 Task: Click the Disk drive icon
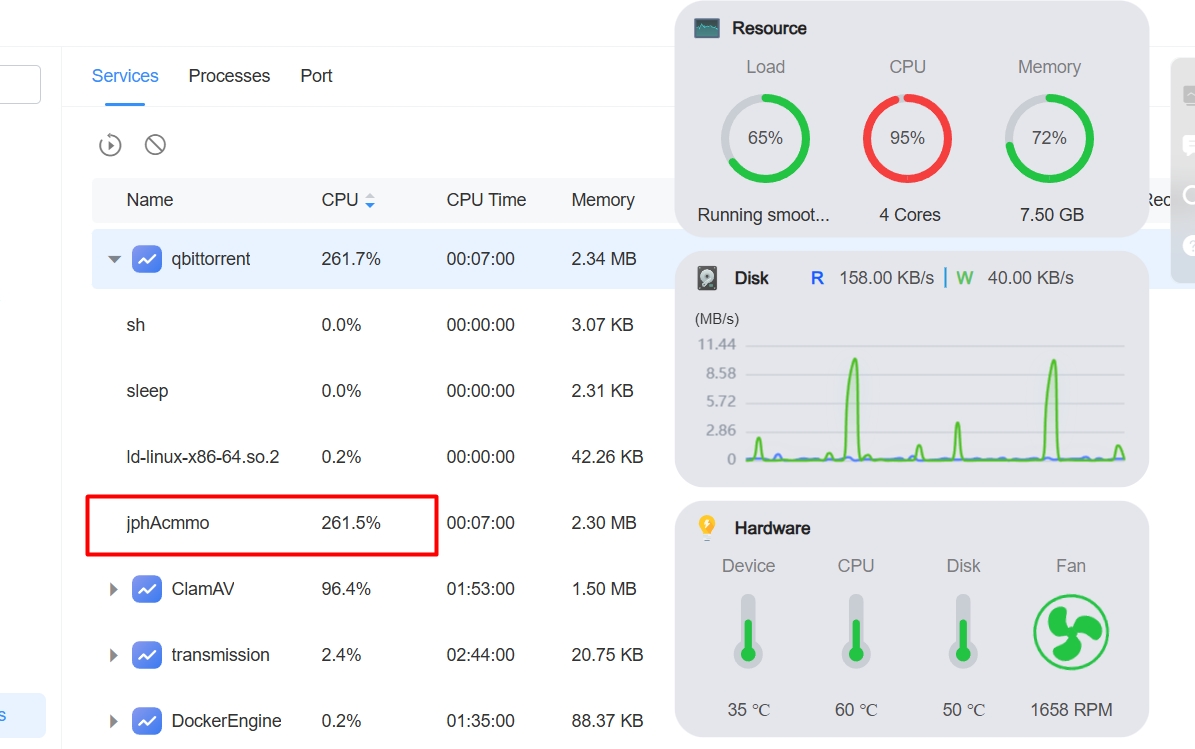pyautogui.click(x=707, y=278)
